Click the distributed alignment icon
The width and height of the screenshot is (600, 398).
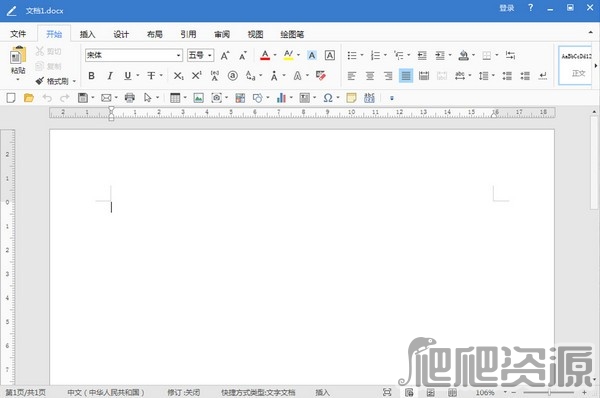click(424, 76)
